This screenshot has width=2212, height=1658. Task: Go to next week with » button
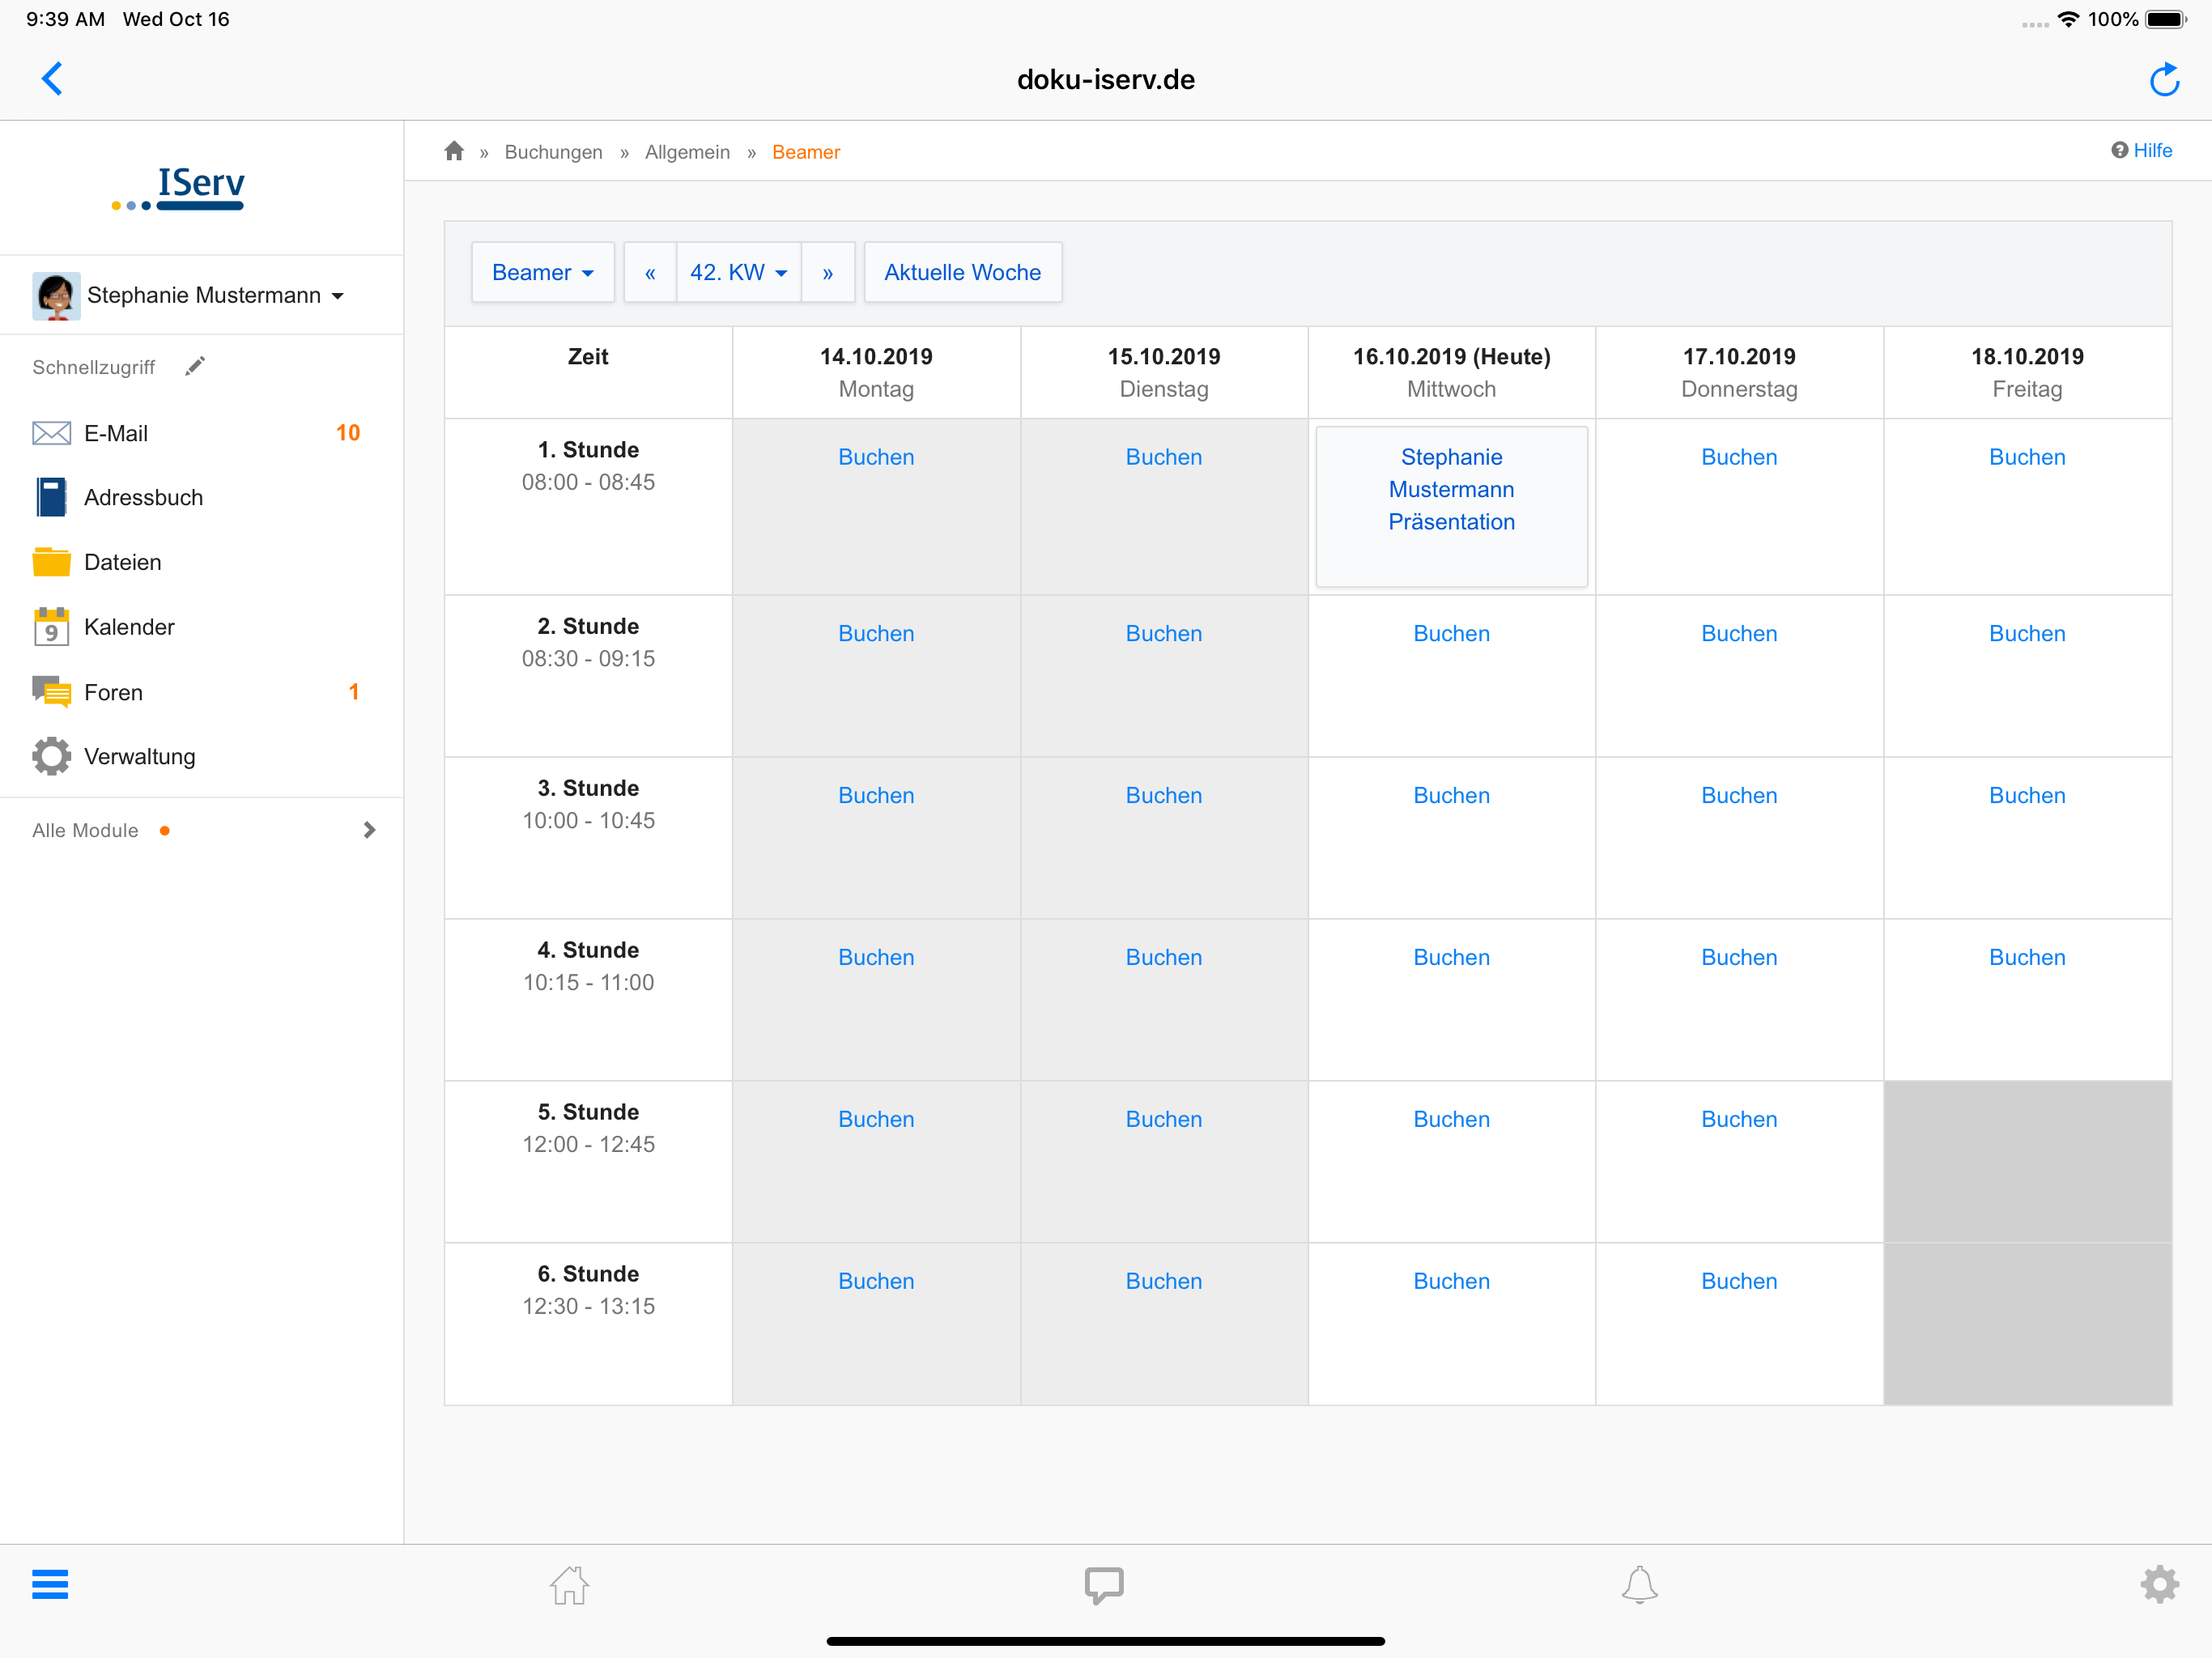pos(827,272)
